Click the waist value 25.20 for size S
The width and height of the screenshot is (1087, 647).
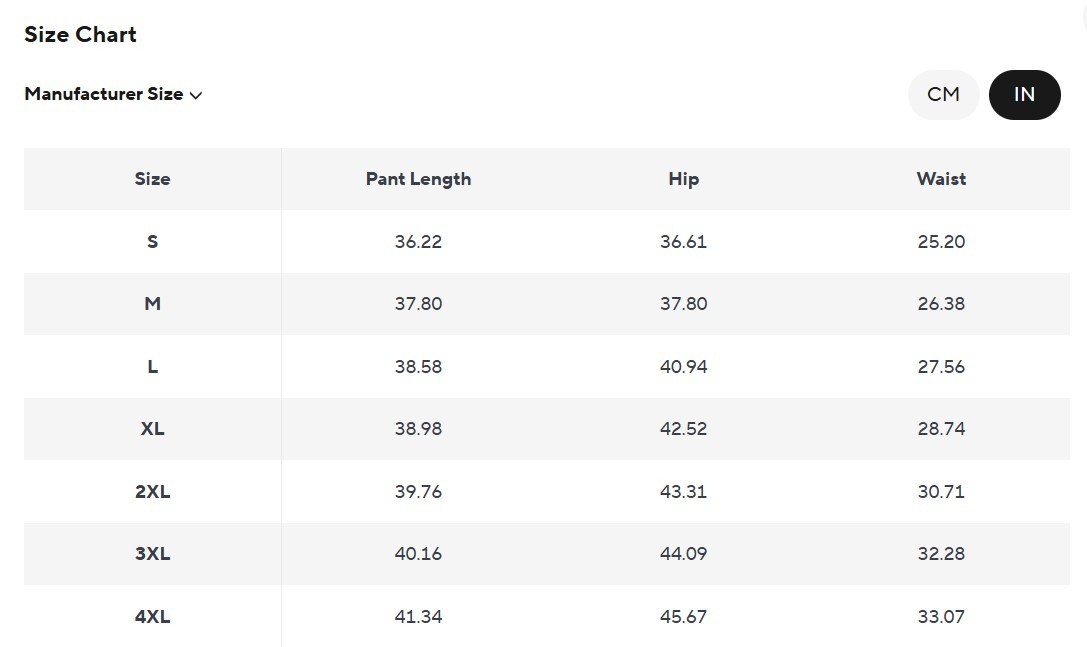[941, 241]
